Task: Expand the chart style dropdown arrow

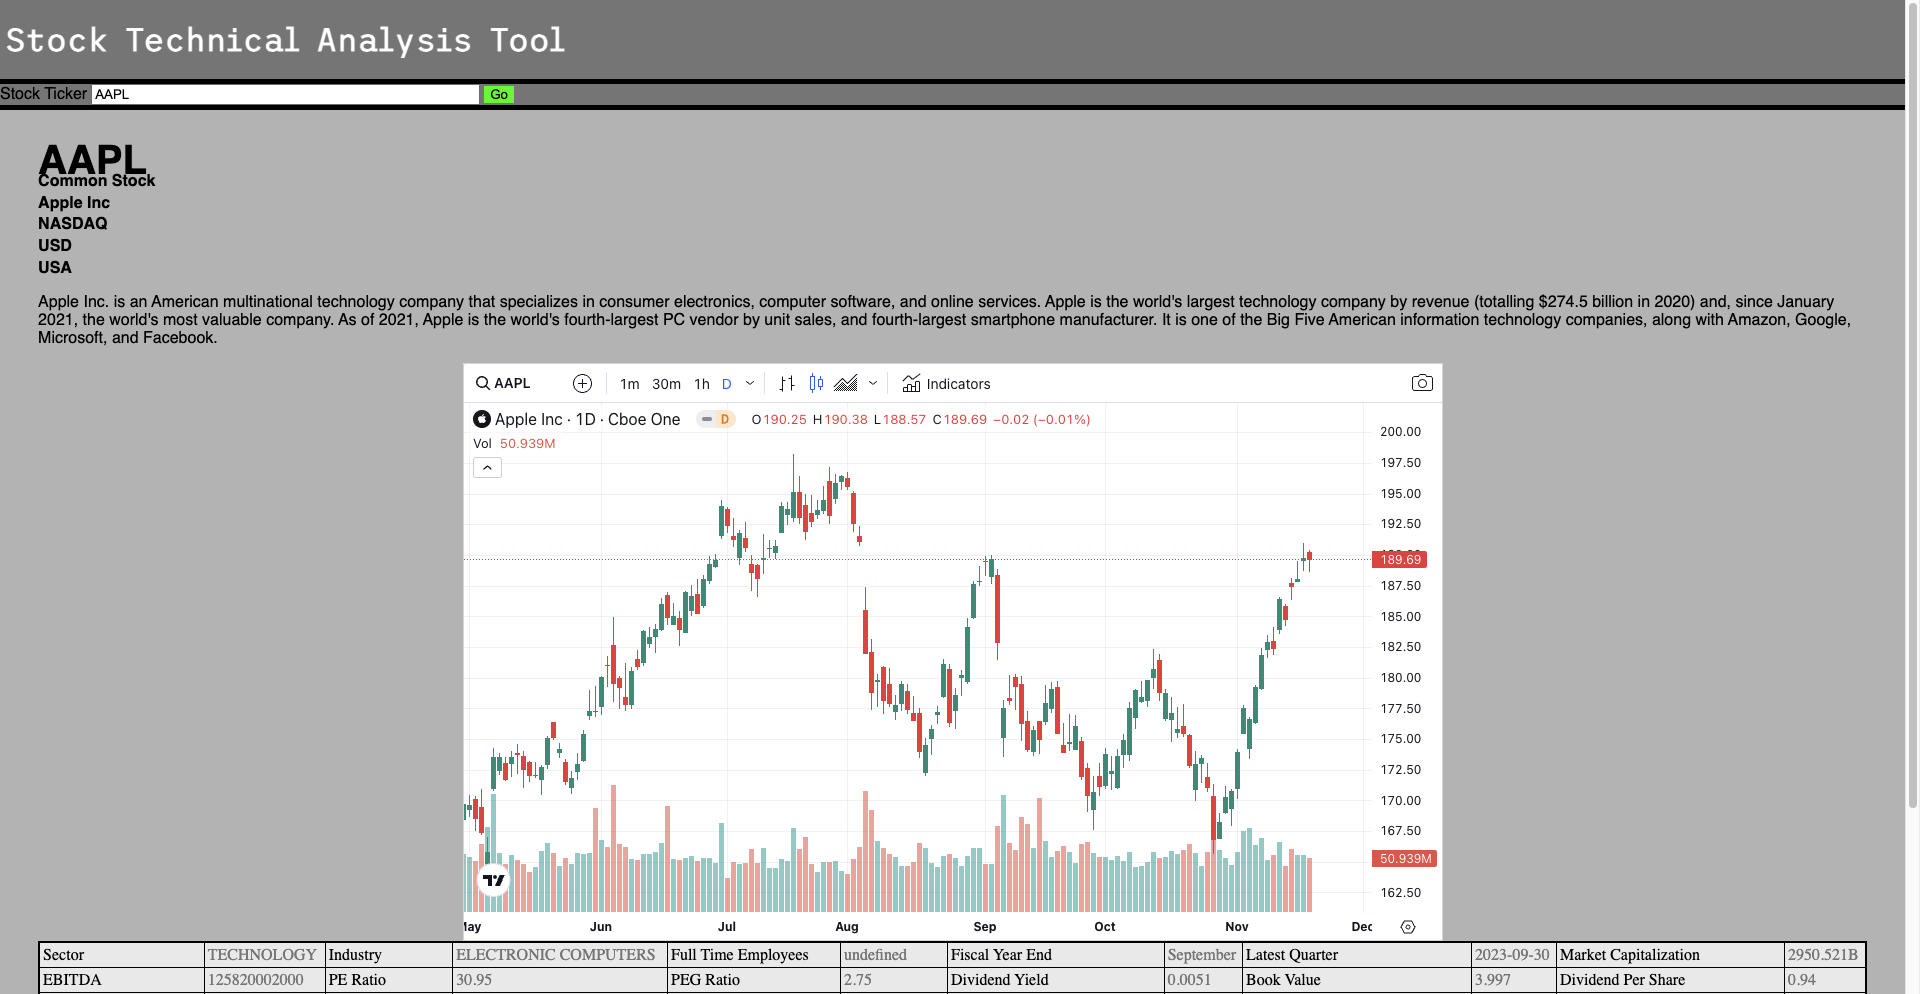Action: [x=873, y=383]
